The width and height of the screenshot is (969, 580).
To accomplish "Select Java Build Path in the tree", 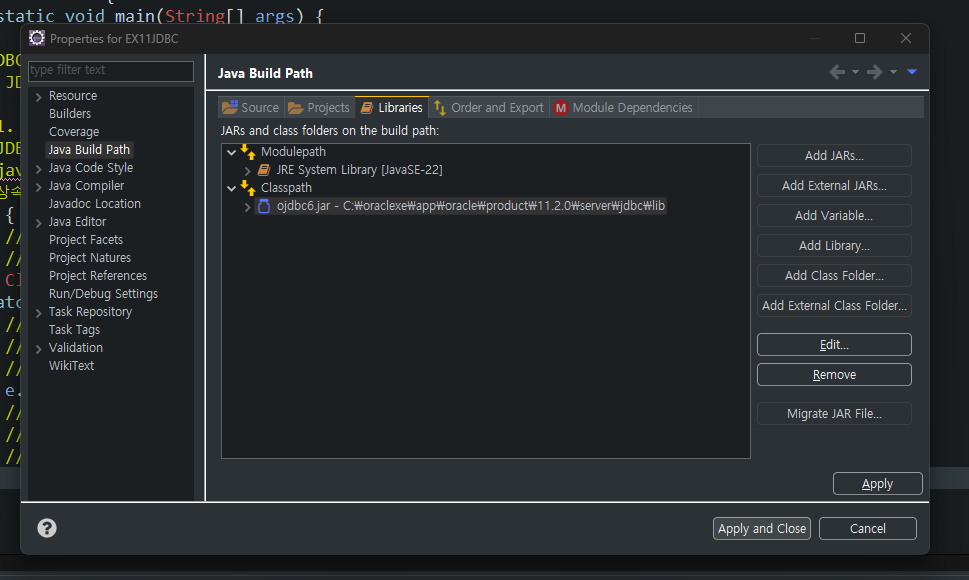I will point(89,149).
